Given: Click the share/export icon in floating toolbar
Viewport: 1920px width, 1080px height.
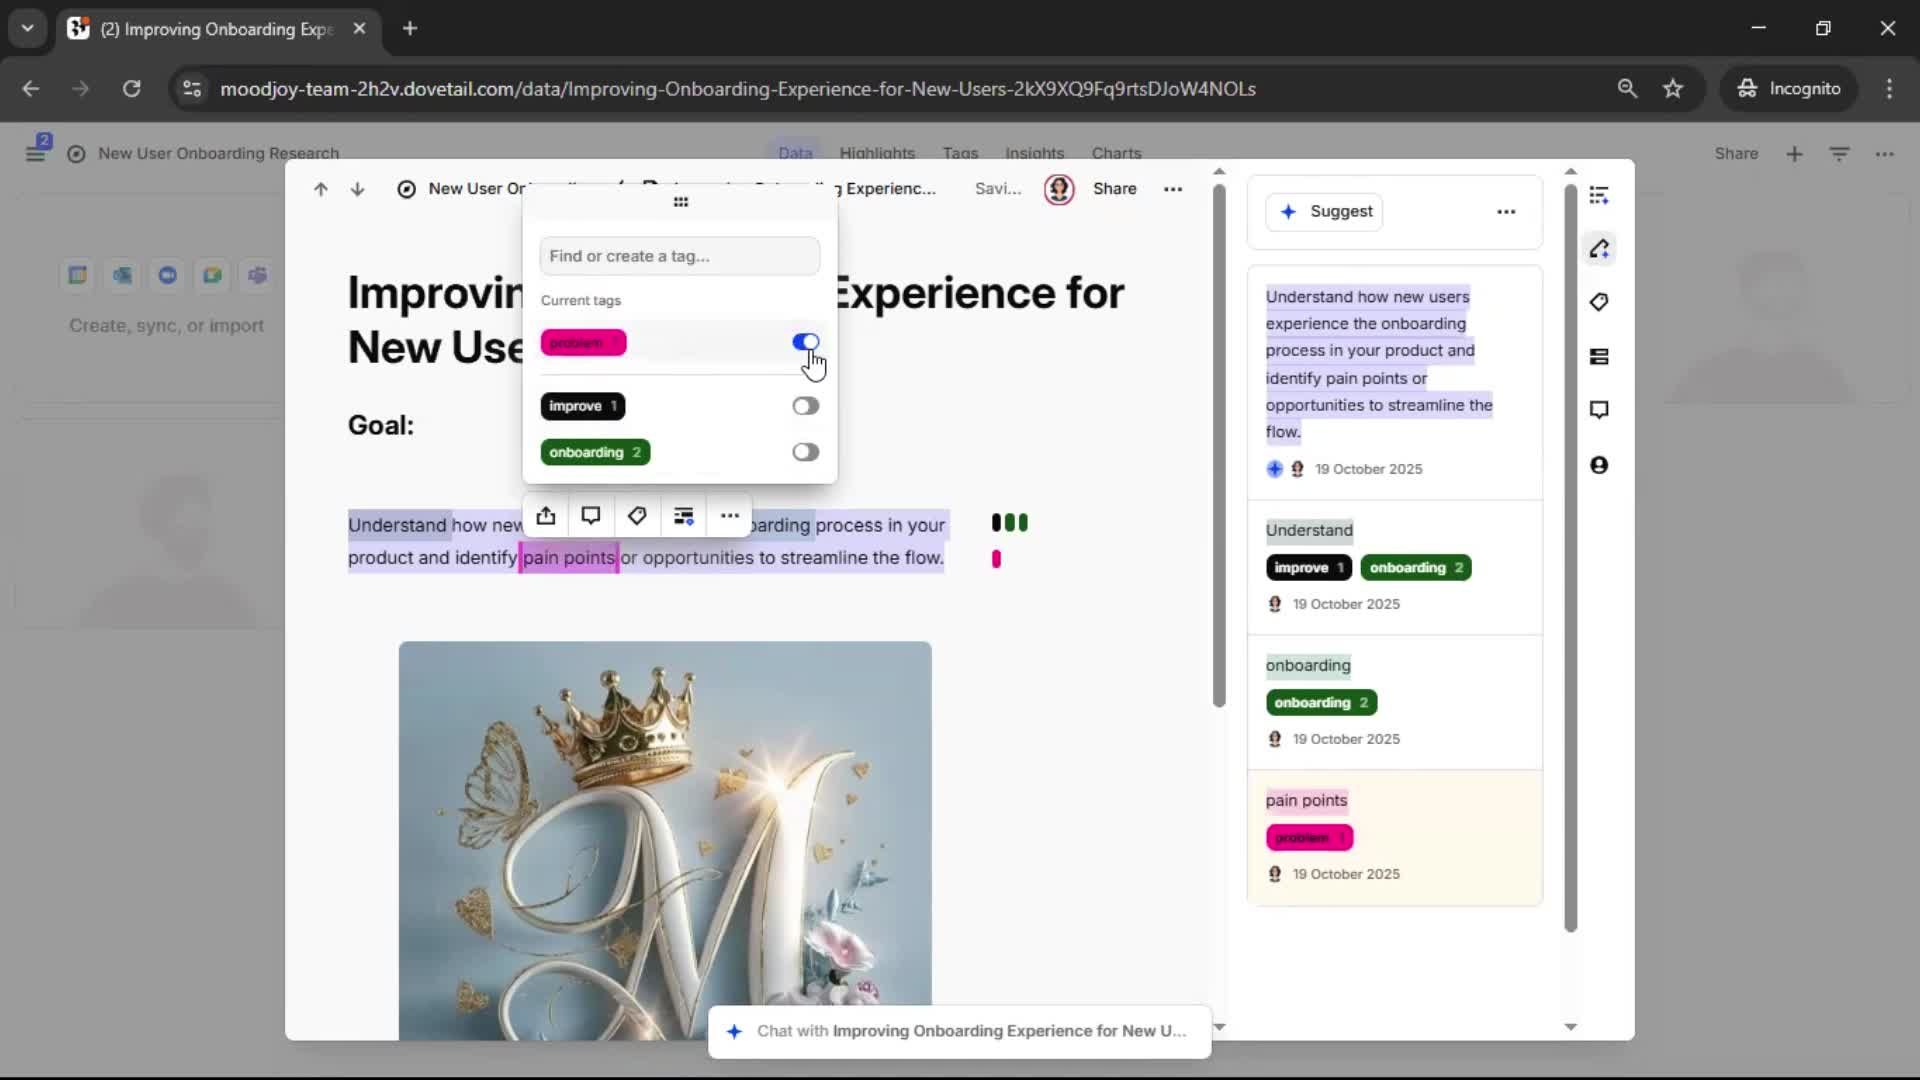Looking at the screenshot, I should point(545,516).
